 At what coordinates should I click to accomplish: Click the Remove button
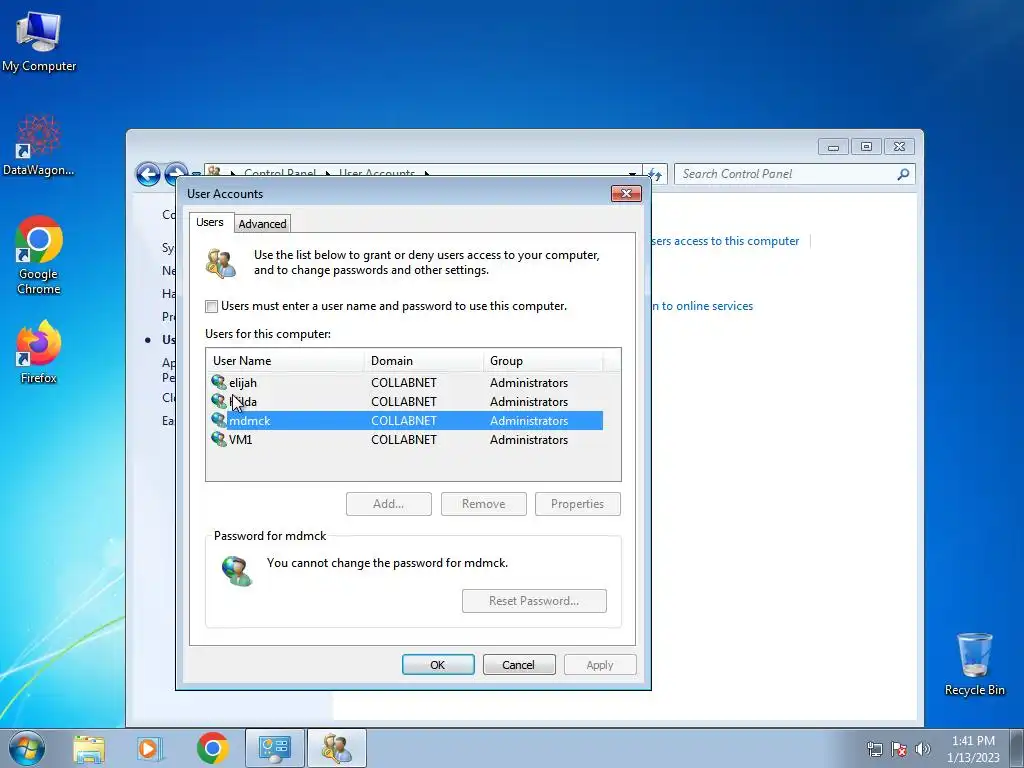(483, 504)
